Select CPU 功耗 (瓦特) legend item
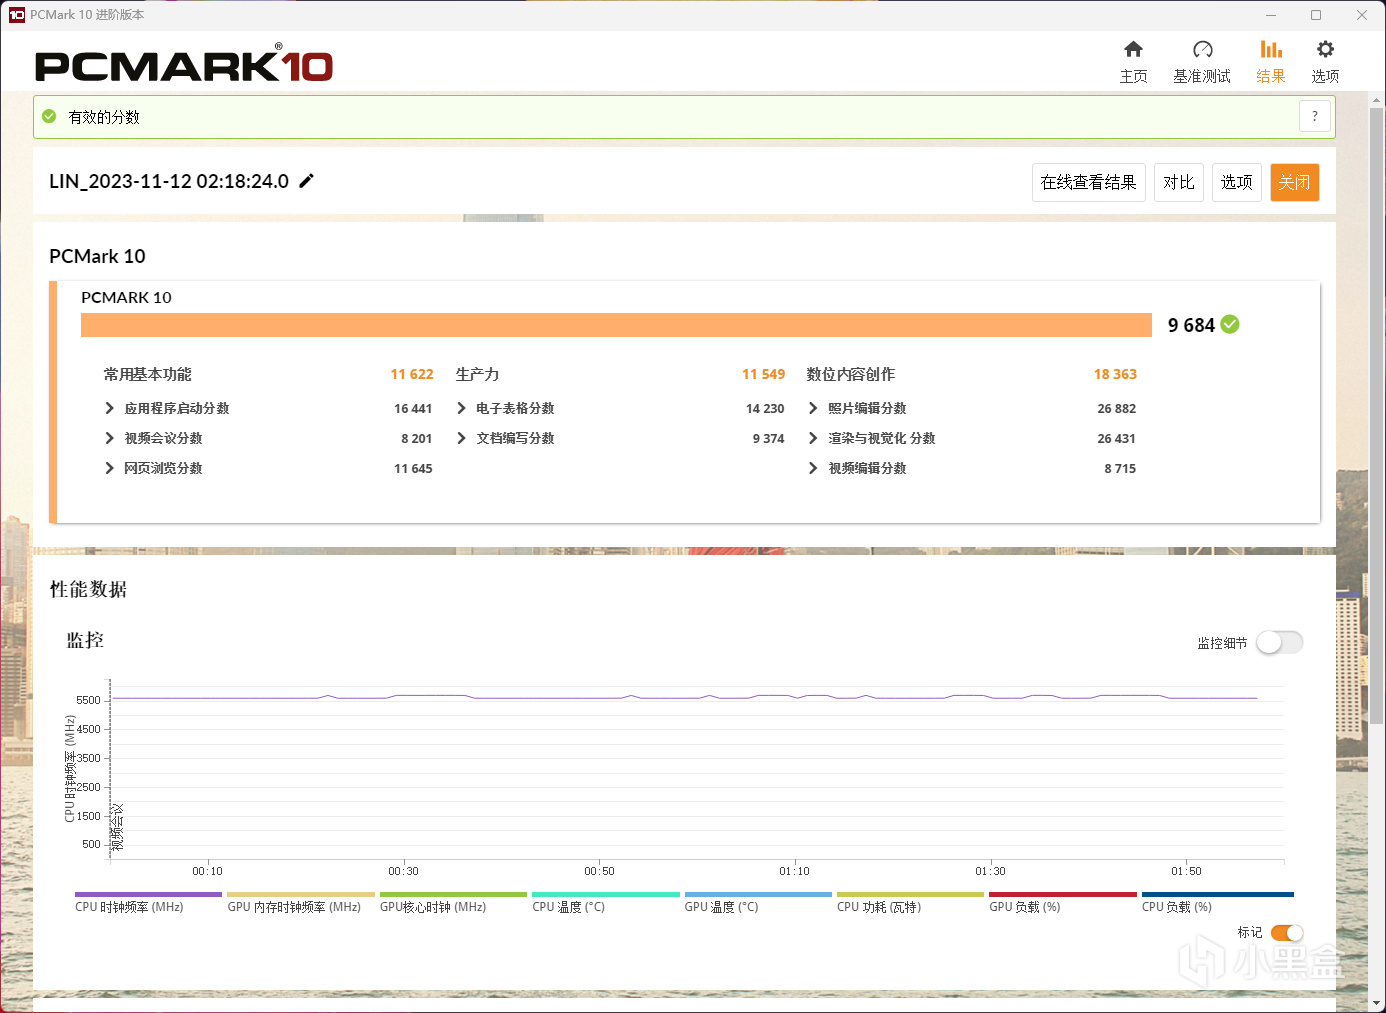The width and height of the screenshot is (1386, 1013). point(910,903)
